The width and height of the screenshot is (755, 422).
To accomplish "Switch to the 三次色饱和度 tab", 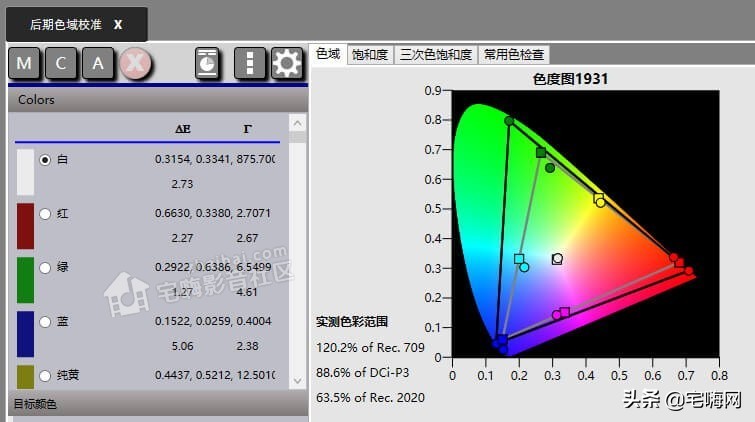I will (x=436, y=54).
